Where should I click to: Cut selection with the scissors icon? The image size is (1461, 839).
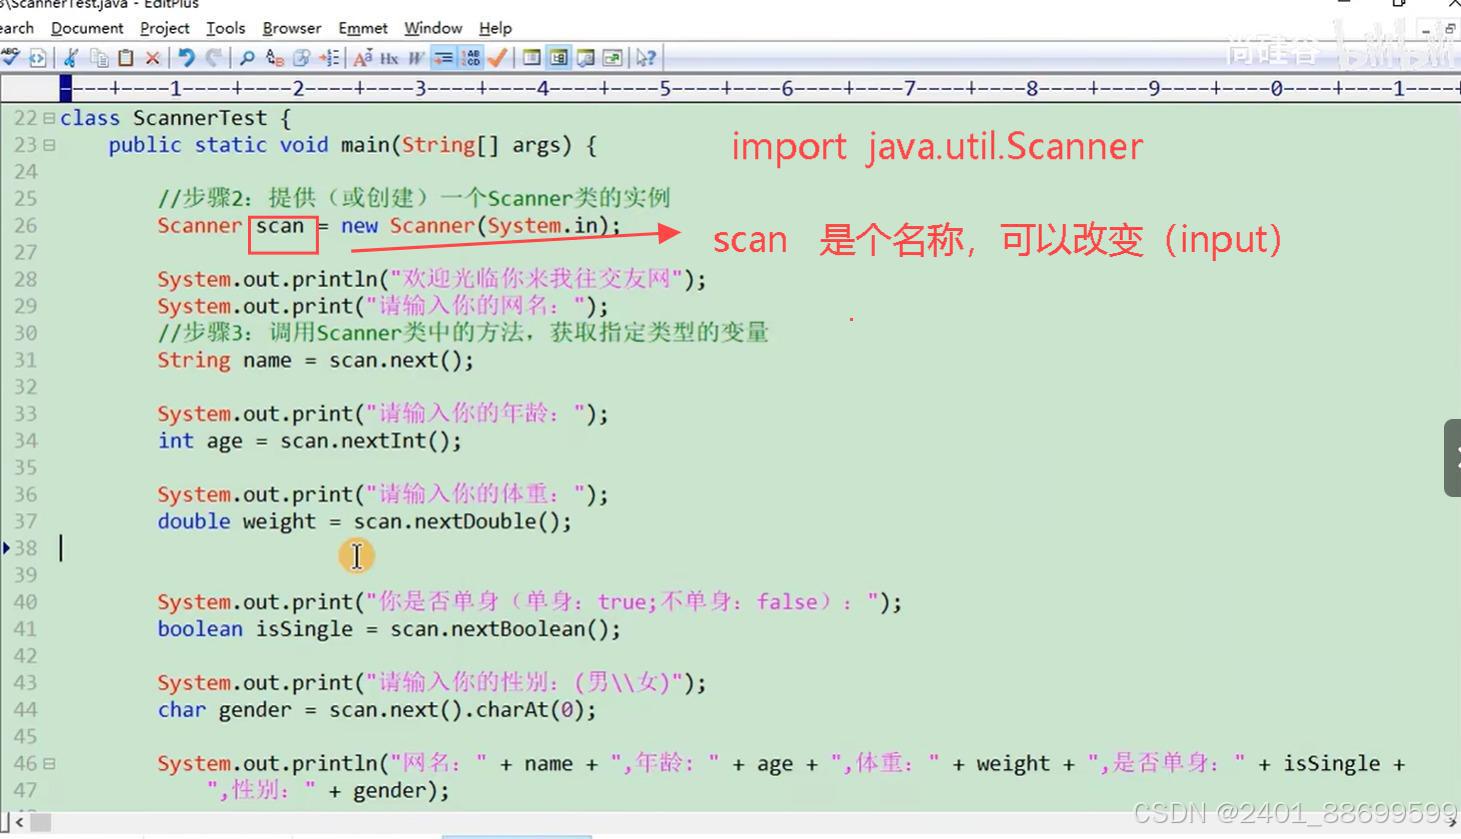[x=70, y=58]
